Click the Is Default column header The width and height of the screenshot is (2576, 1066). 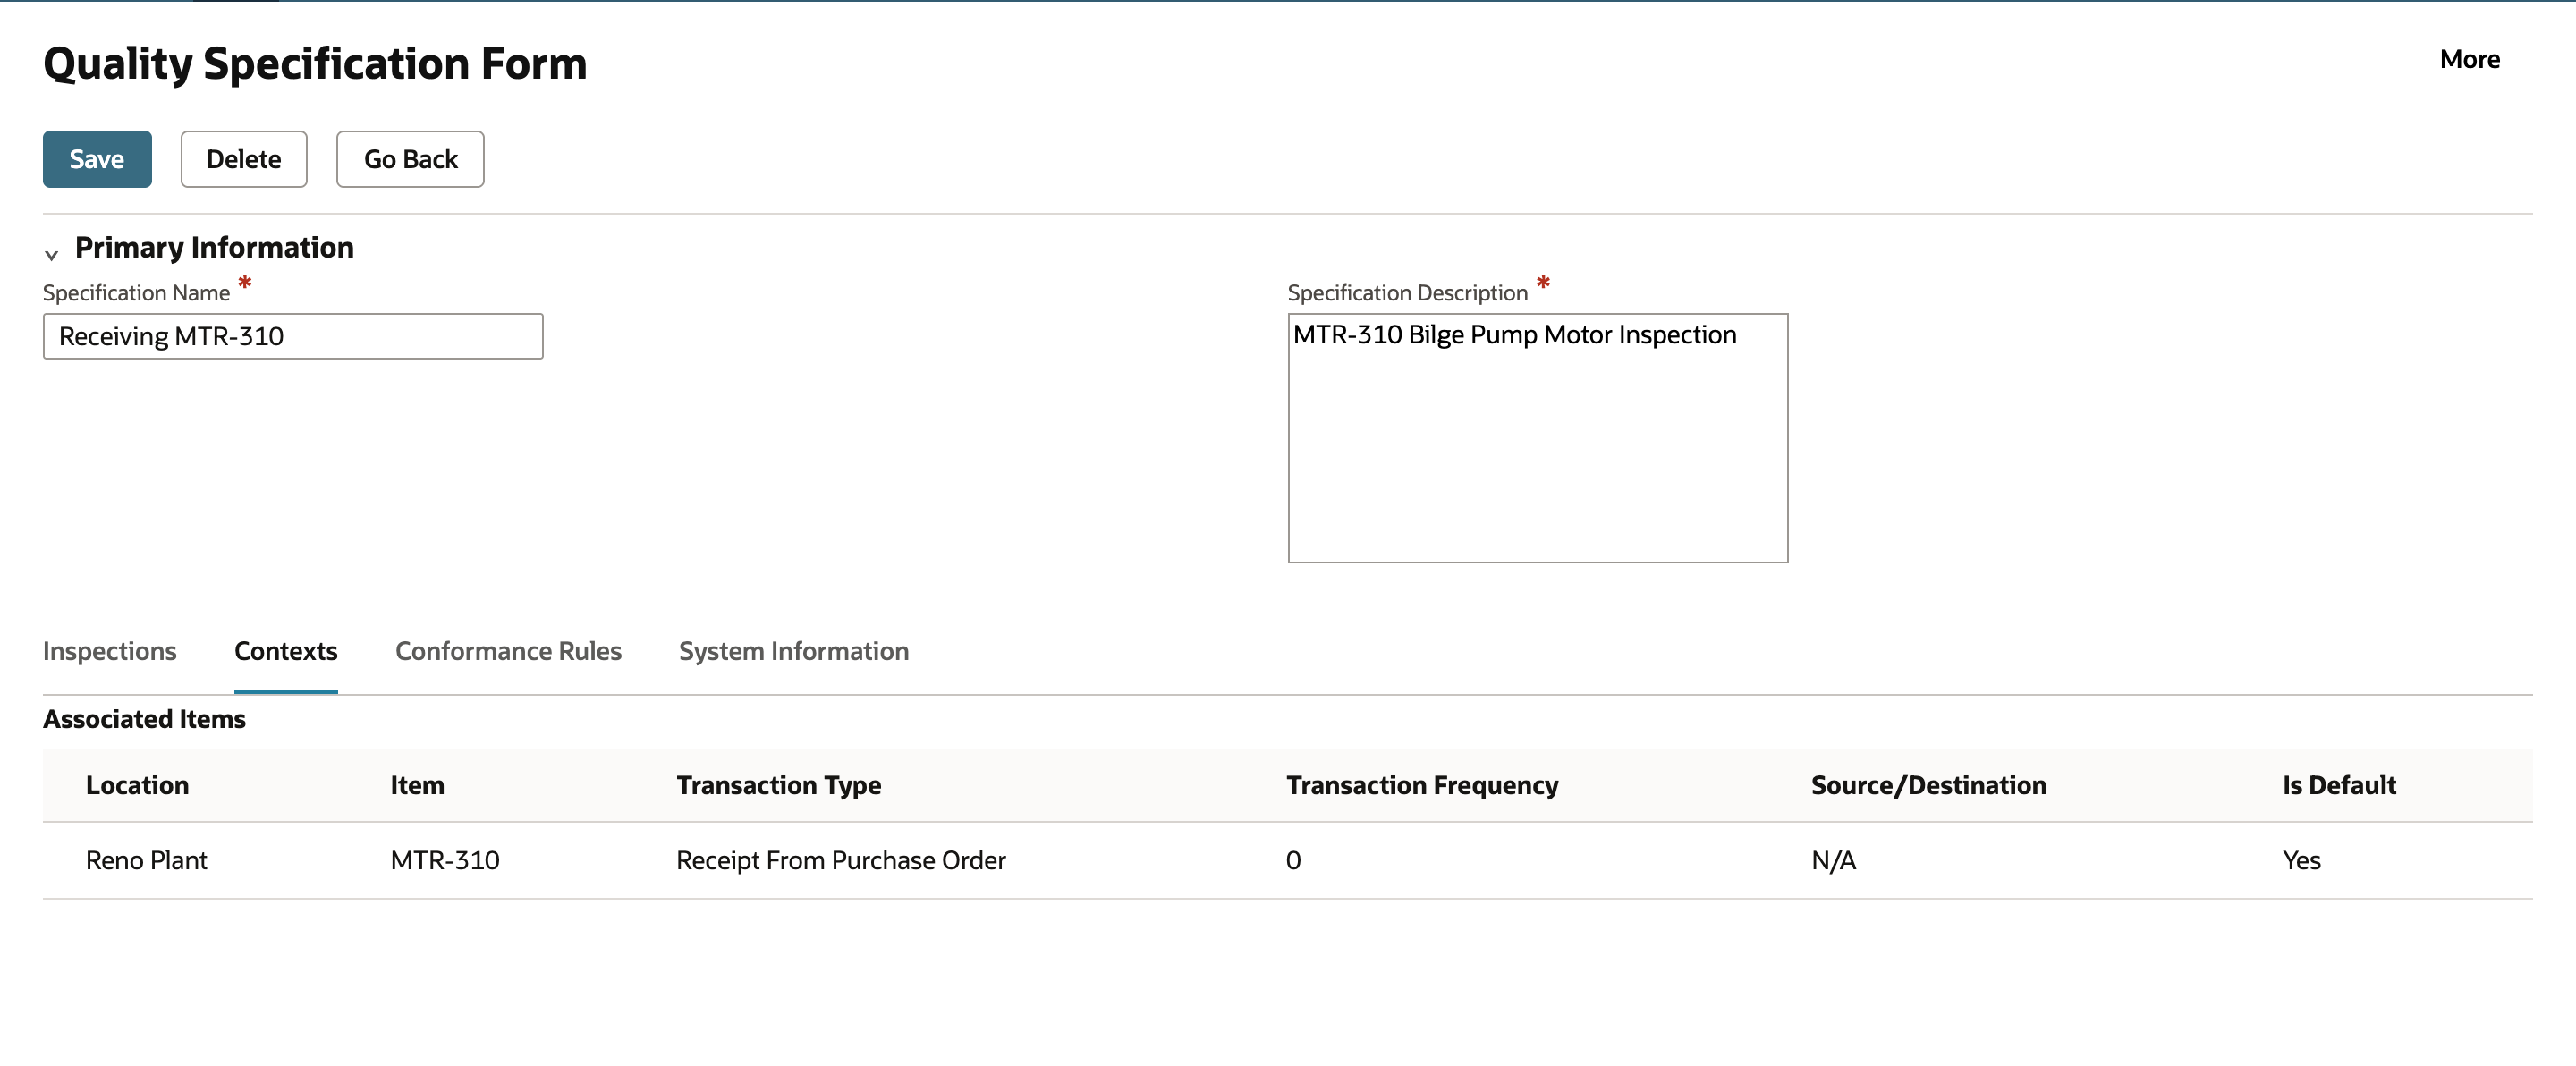coord(2339,785)
